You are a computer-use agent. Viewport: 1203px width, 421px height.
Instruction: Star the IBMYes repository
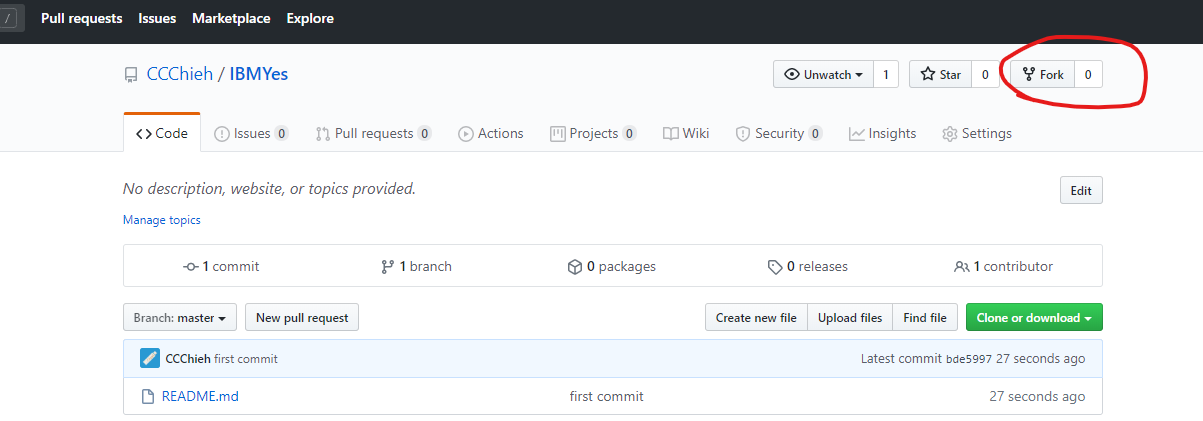coord(940,74)
